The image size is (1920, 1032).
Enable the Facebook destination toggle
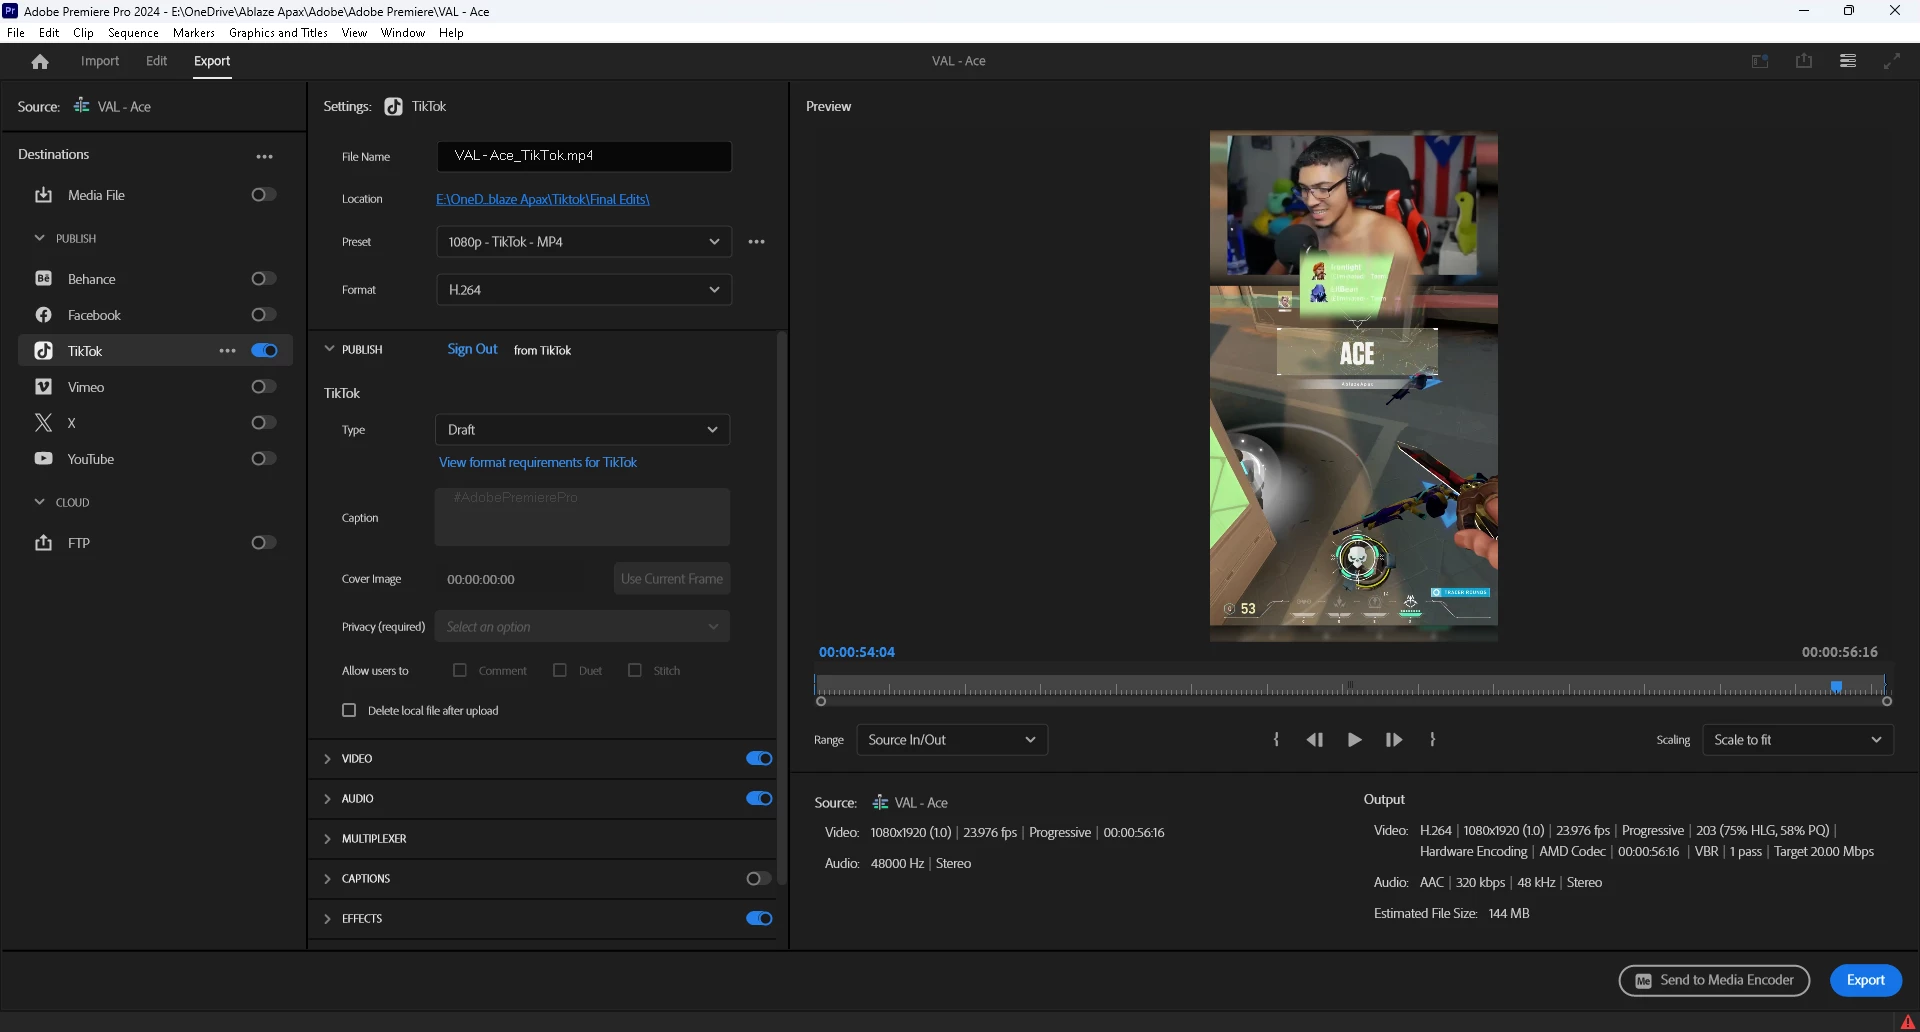264,315
